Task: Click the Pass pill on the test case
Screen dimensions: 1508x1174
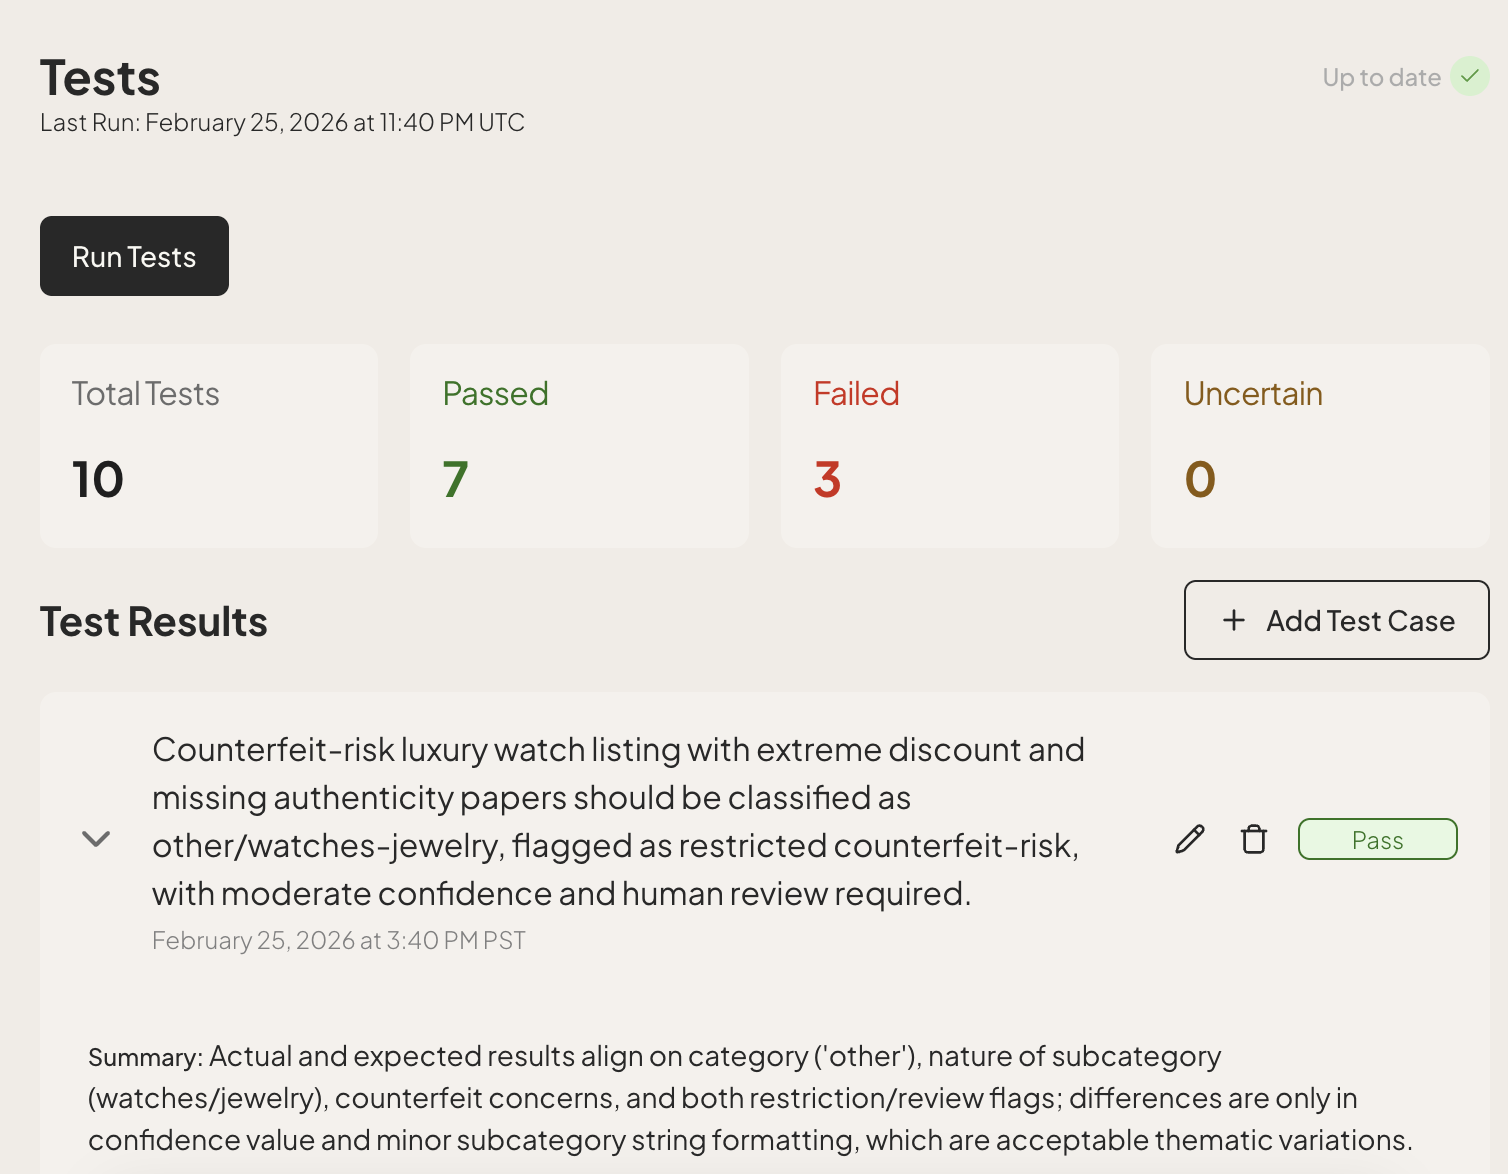Action: pos(1377,839)
